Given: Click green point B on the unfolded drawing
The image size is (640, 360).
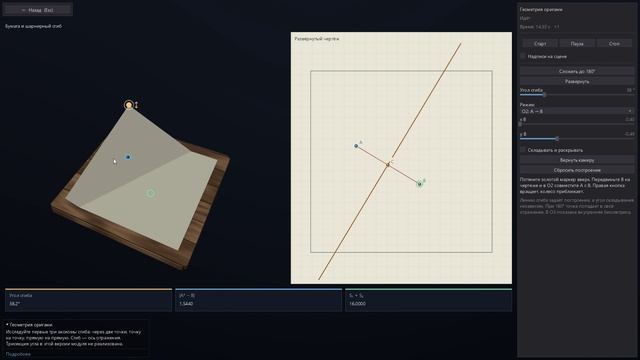Looking at the screenshot, I should pyautogui.click(x=420, y=184).
